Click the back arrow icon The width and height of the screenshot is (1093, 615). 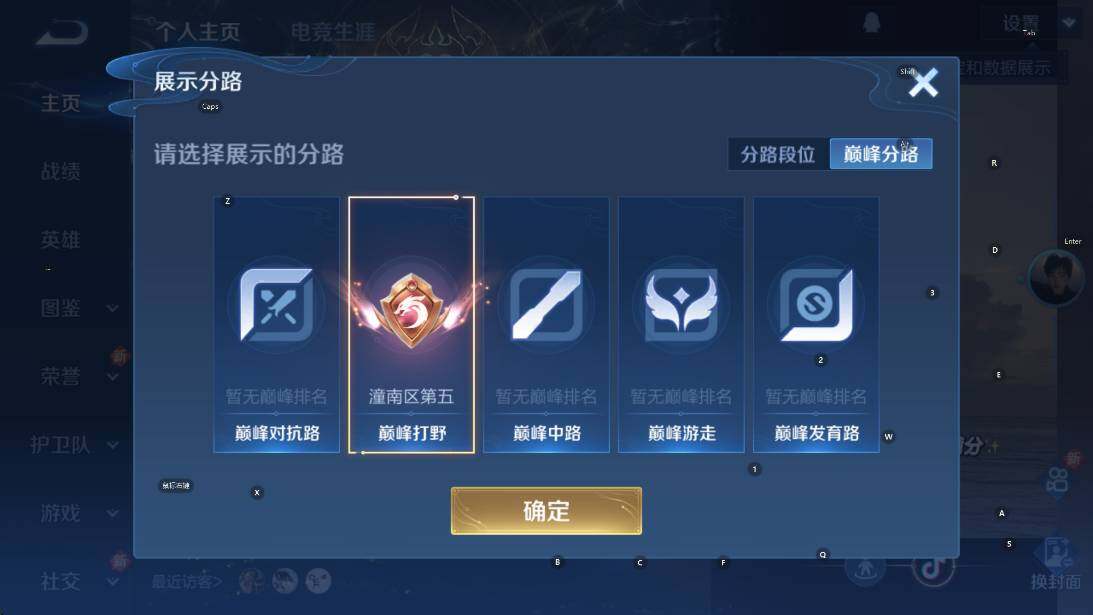point(62,32)
